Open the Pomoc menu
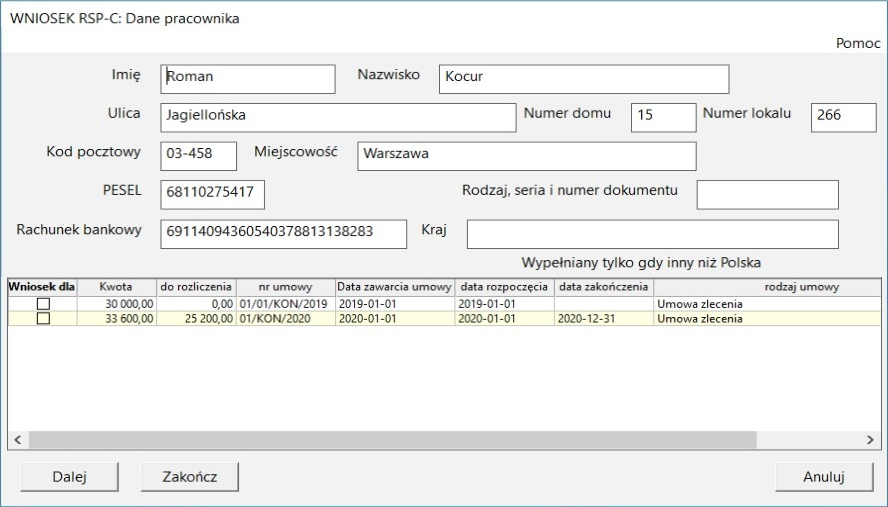Screen dimensions: 888x507 [x=857, y=44]
